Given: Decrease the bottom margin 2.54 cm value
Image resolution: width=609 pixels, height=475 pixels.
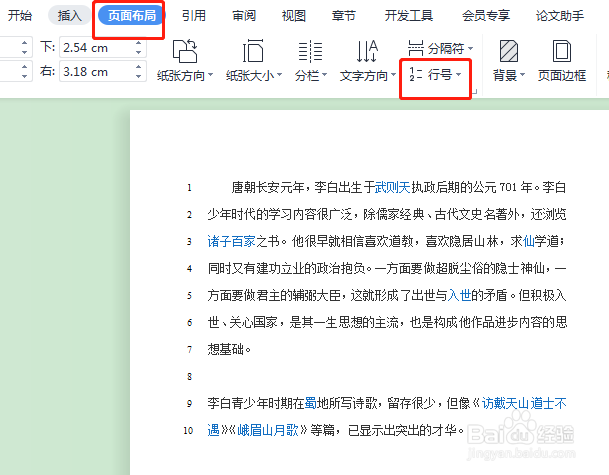Looking at the screenshot, I should click(139, 52).
